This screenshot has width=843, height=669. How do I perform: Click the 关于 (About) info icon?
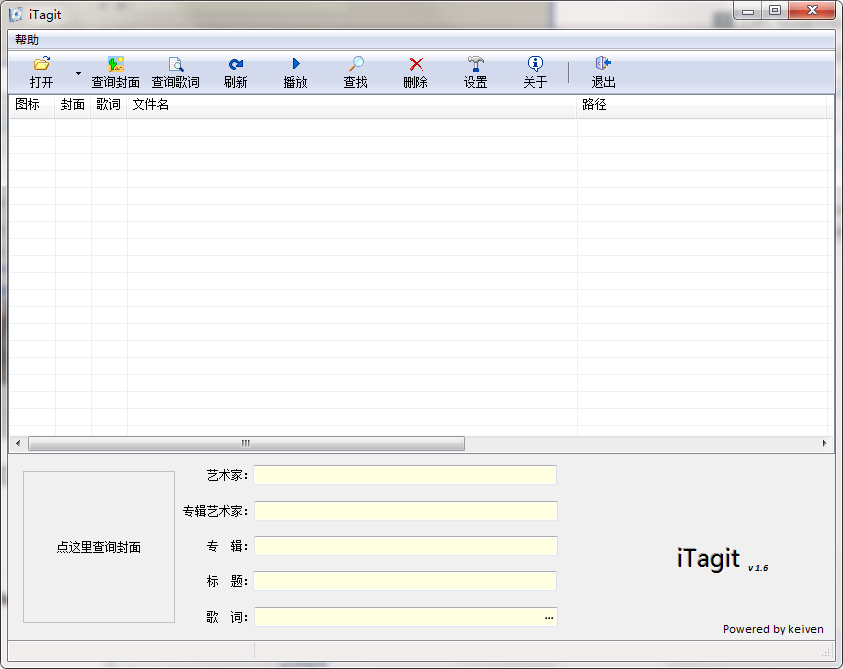(536, 72)
